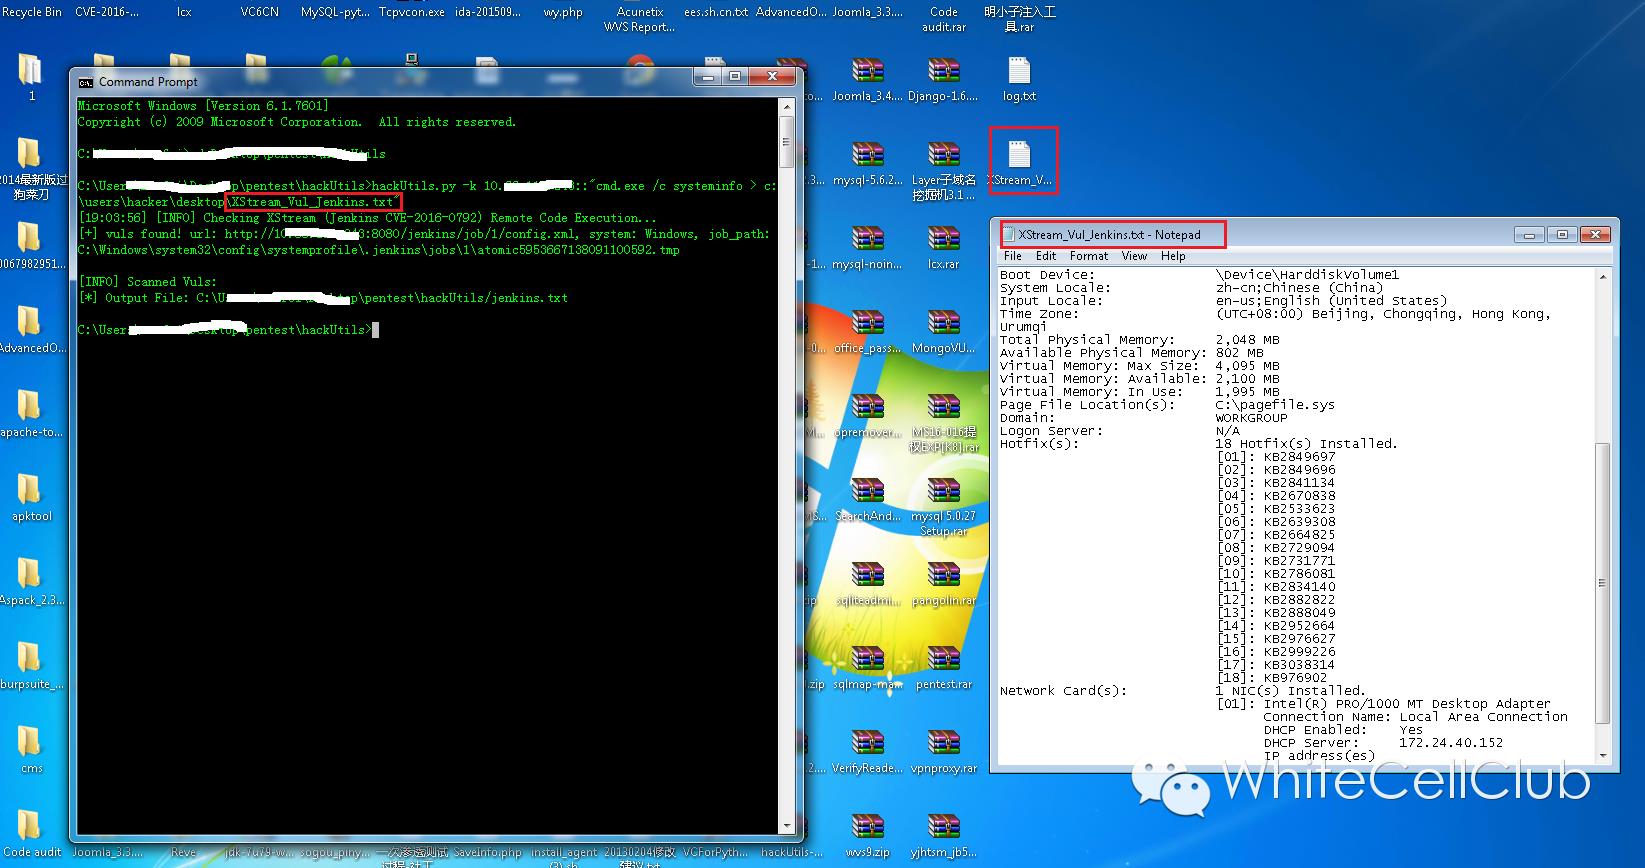Image resolution: width=1645 pixels, height=868 pixels.
Task: Click the WORKGROUP domain value in Notepad
Action: 1251,418
